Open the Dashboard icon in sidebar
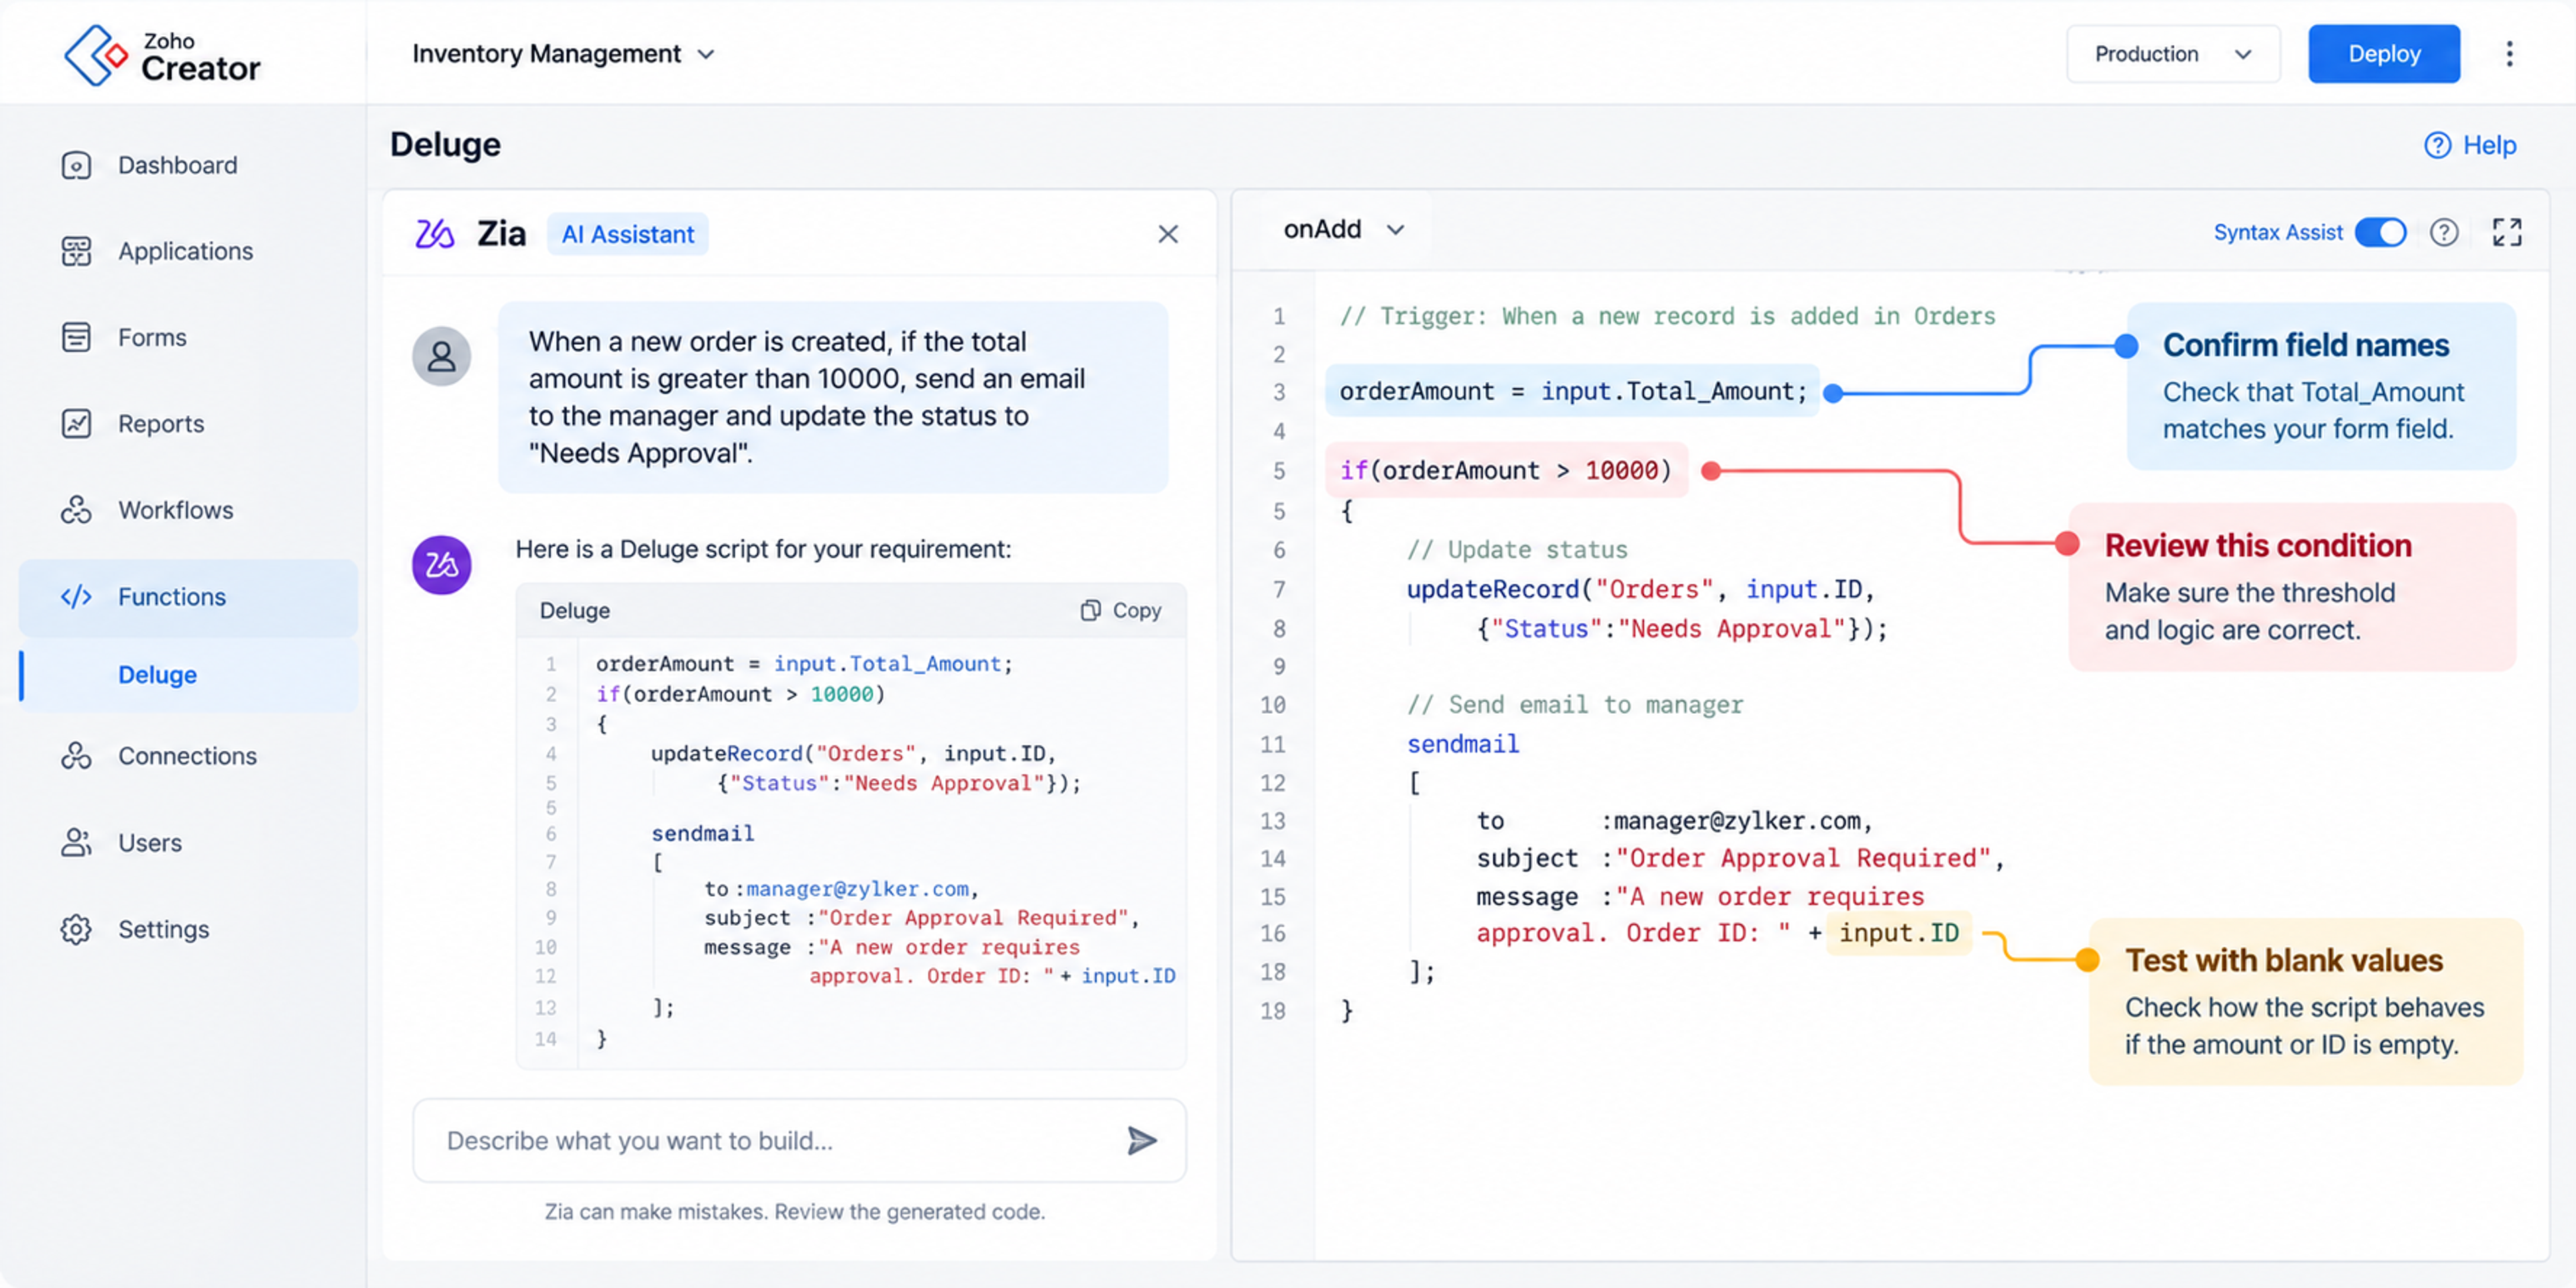 [x=76, y=165]
